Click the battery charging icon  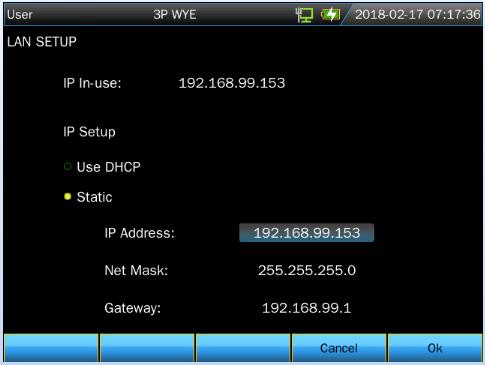pos(330,15)
